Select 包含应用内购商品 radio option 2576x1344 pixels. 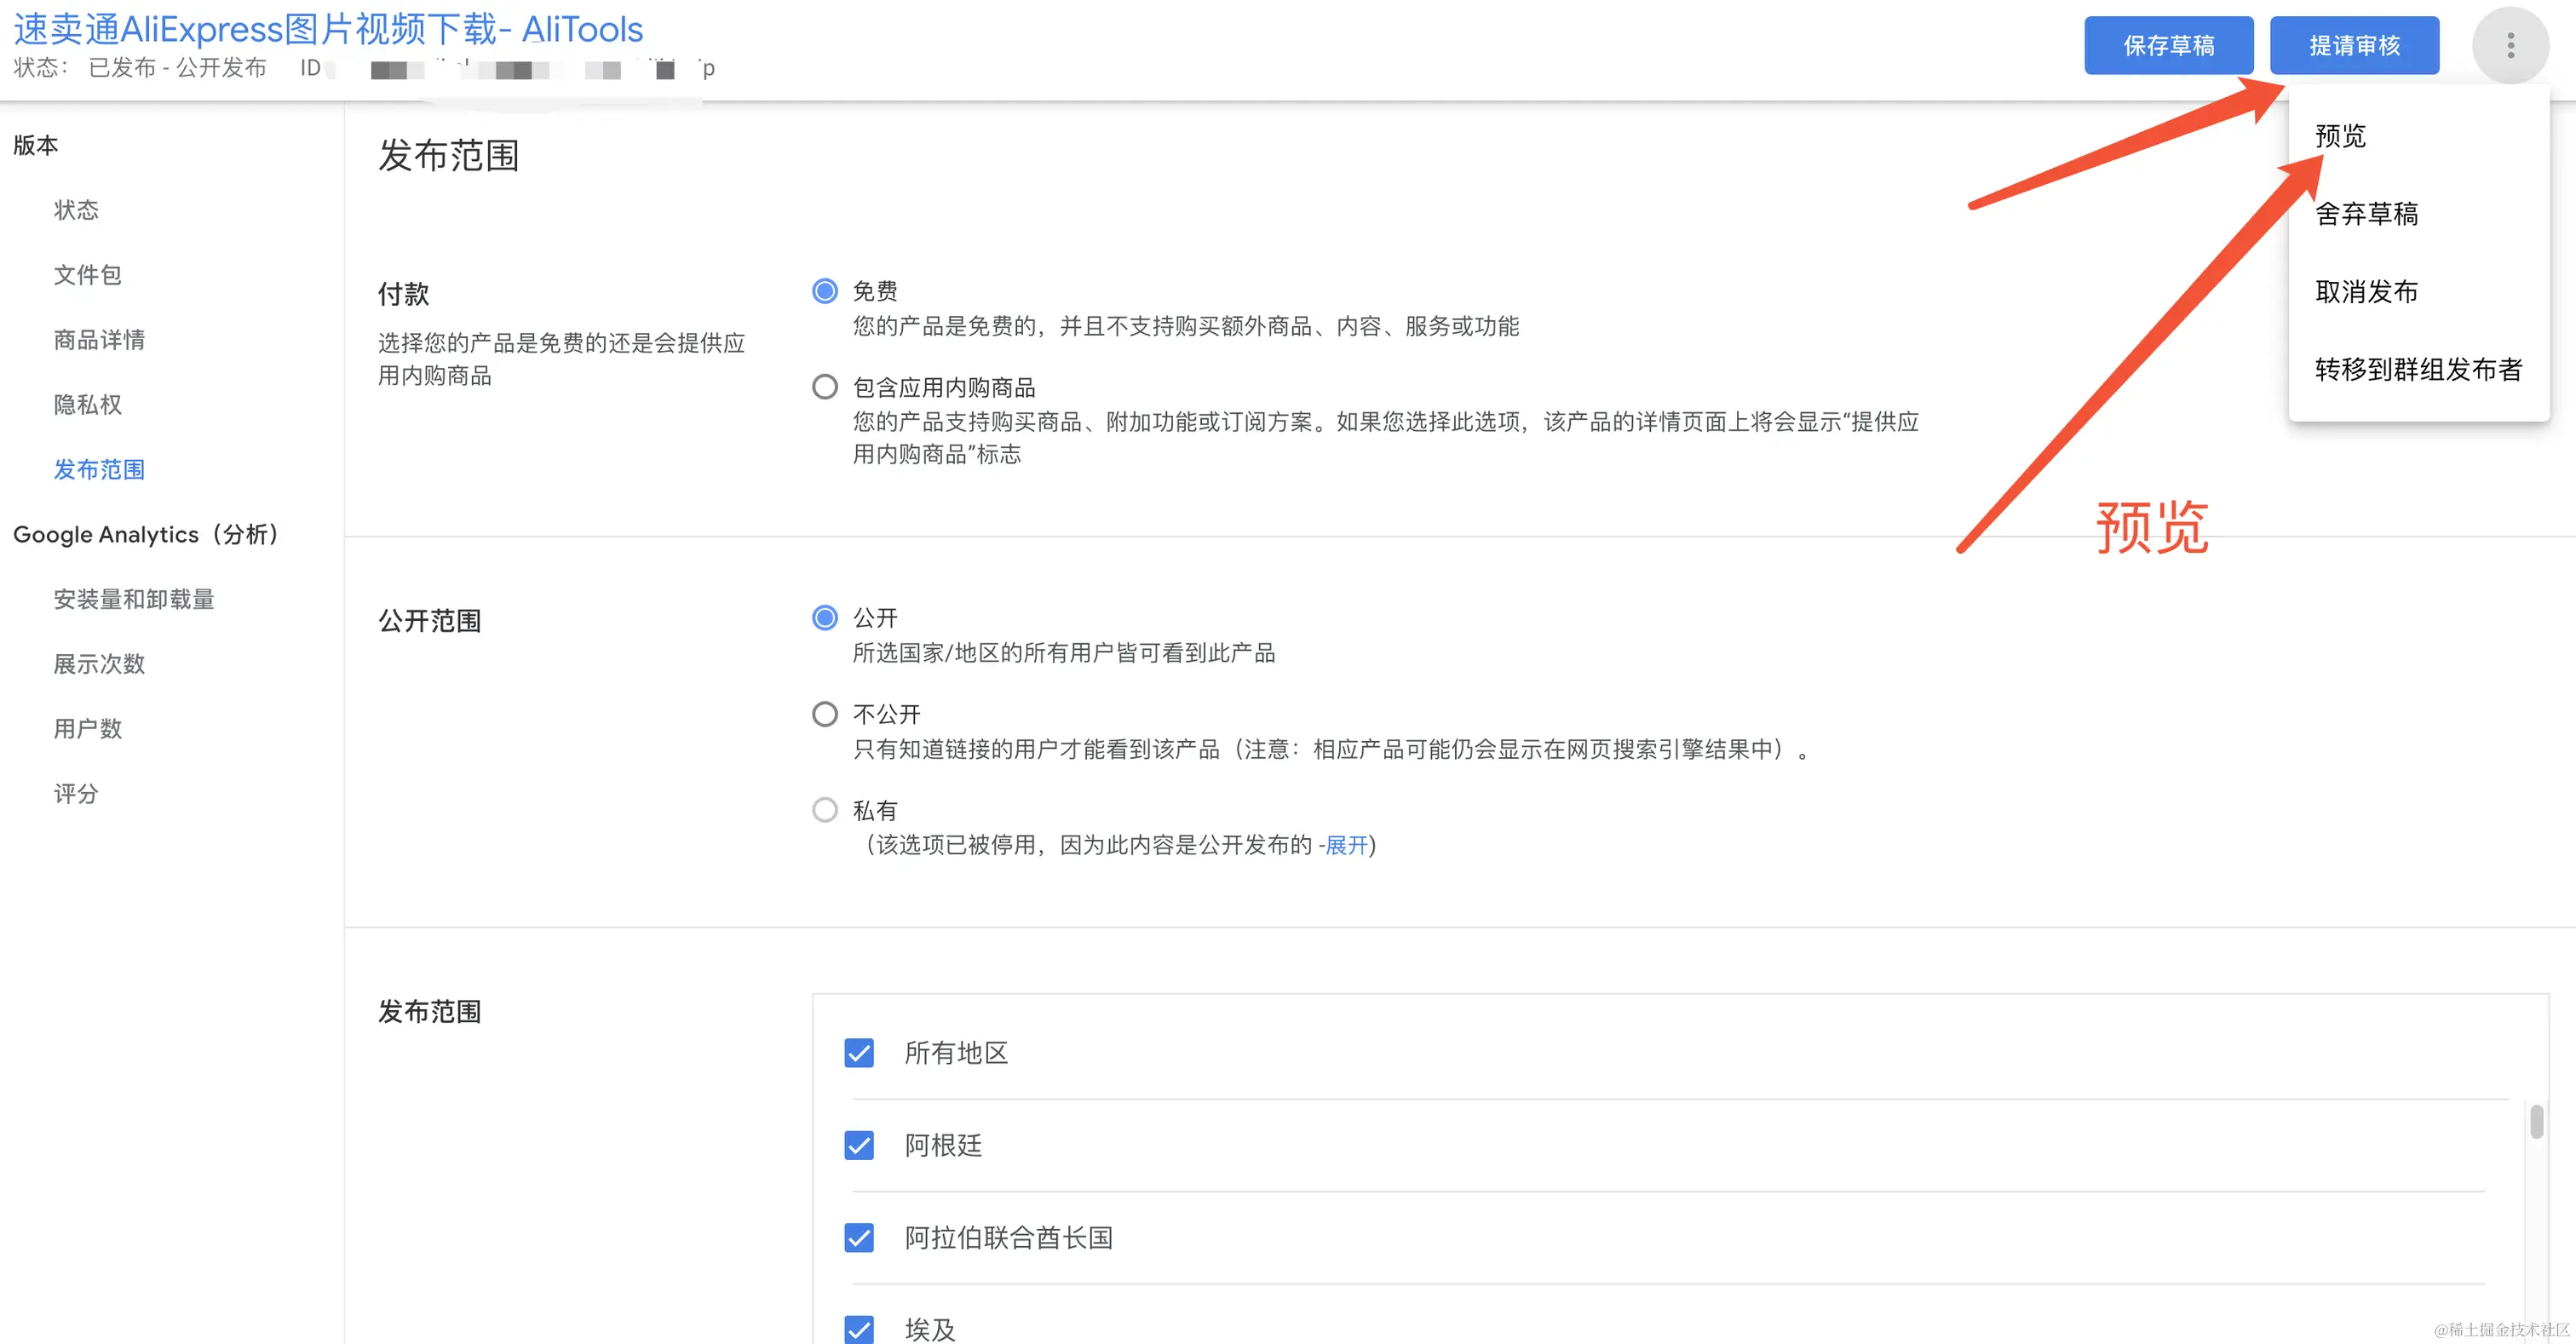coord(825,387)
